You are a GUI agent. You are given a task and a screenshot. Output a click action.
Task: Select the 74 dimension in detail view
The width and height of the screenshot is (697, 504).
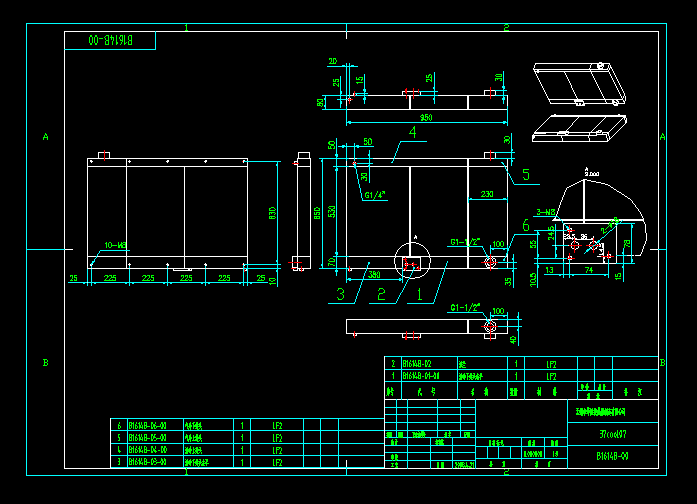tap(589, 270)
